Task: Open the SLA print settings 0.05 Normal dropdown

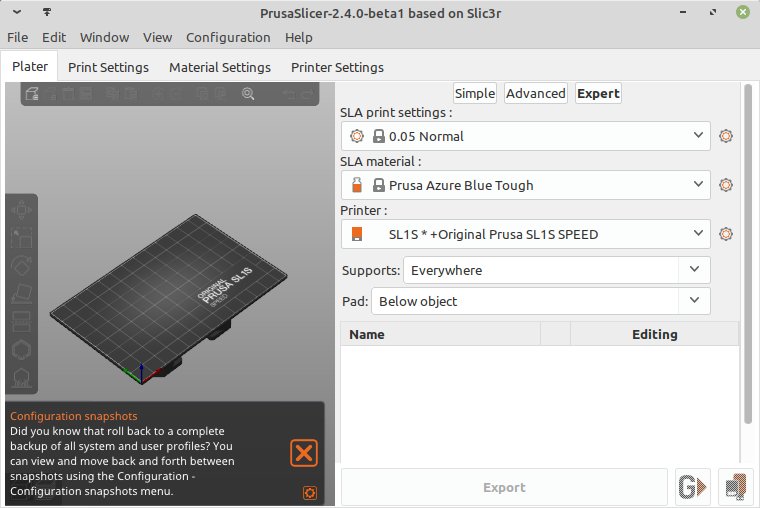Action: click(x=525, y=136)
